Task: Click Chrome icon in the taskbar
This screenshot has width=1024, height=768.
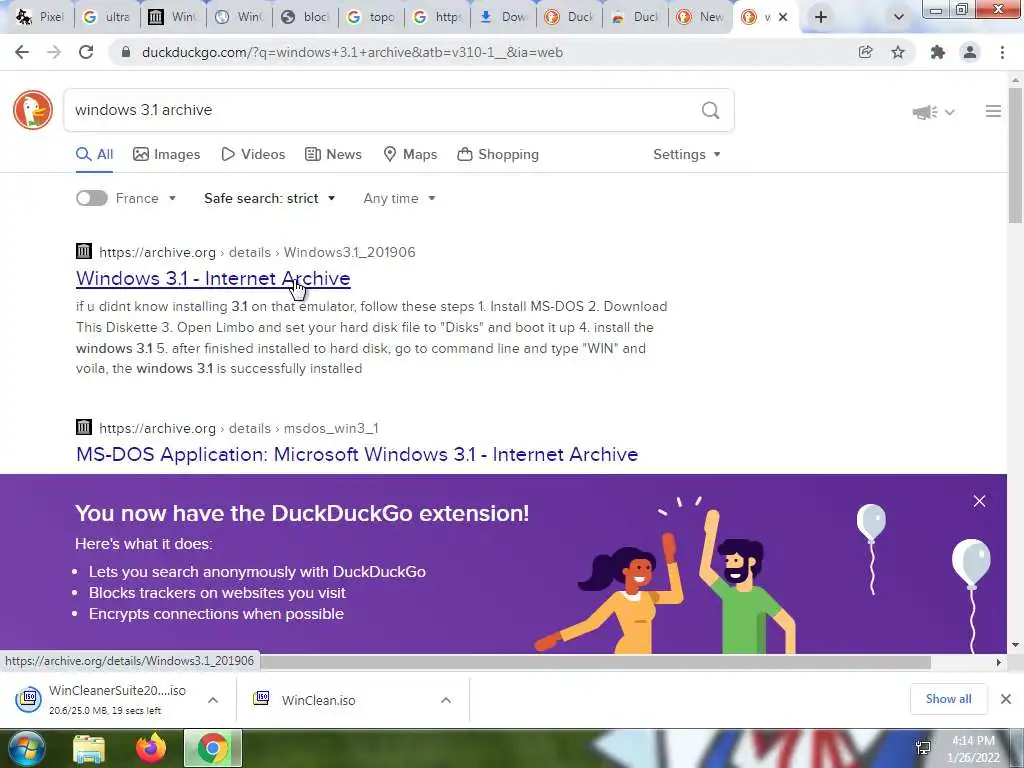Action: click(x=212, y=748)
